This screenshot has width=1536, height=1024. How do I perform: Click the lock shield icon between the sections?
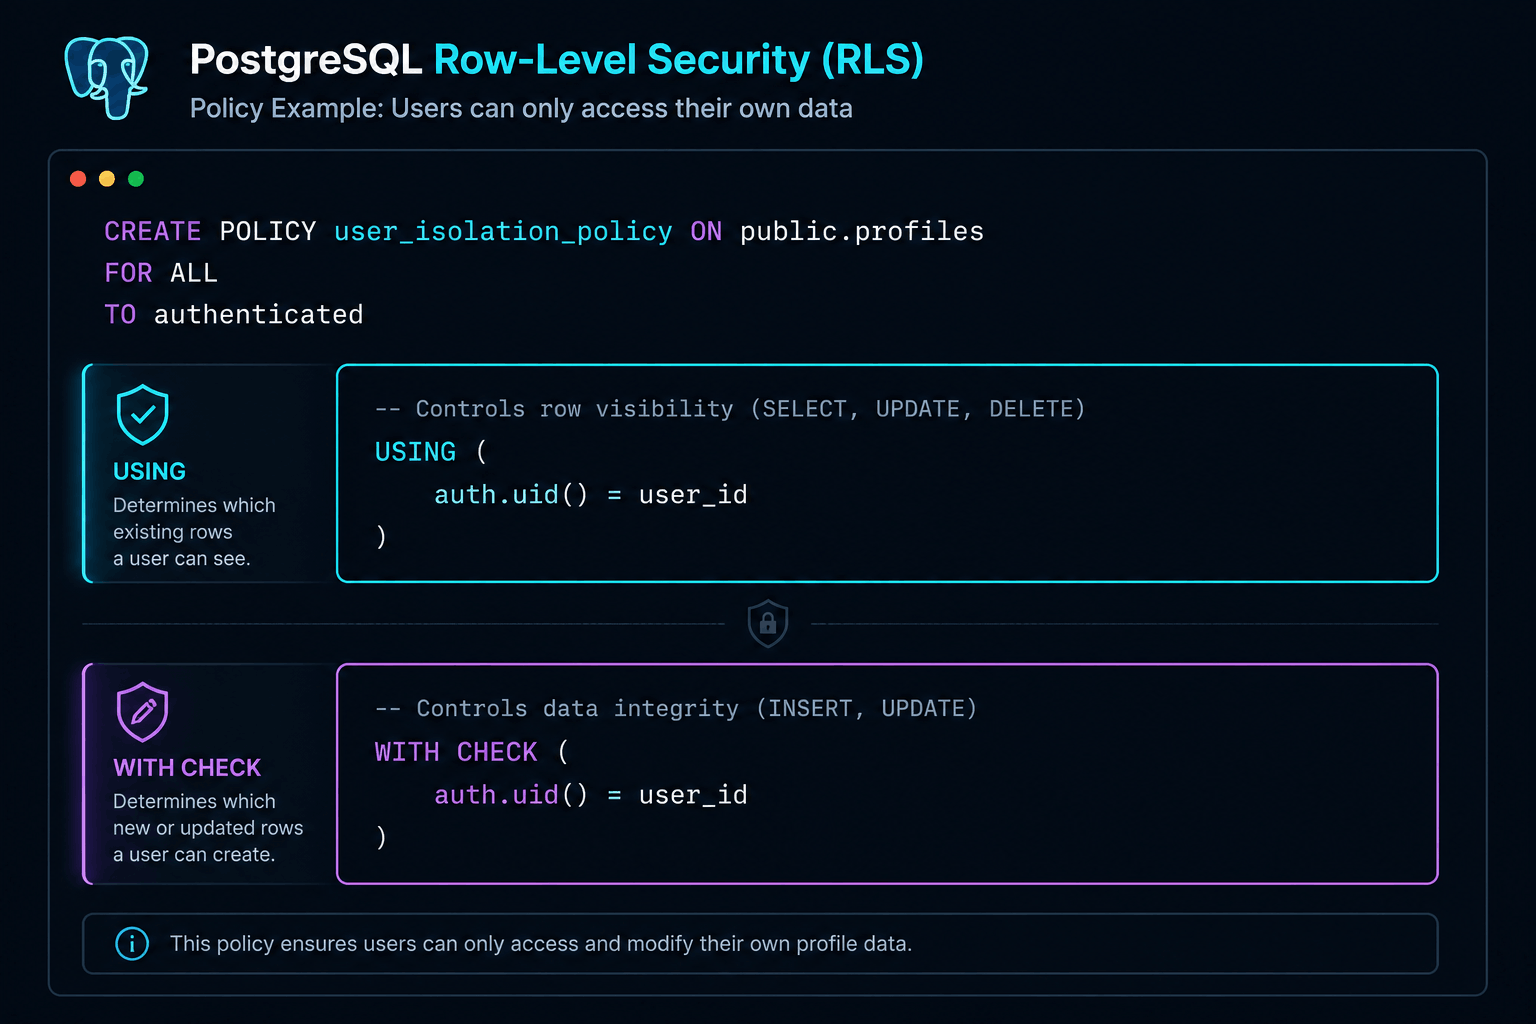[768, 624]
